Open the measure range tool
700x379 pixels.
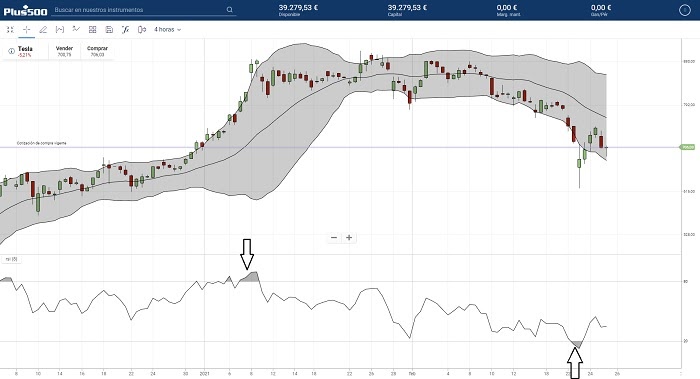tap(59, 29)
